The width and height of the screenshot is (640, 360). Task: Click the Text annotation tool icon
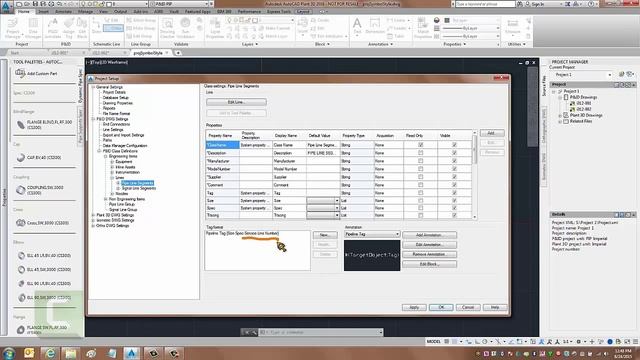coord(357,27)
